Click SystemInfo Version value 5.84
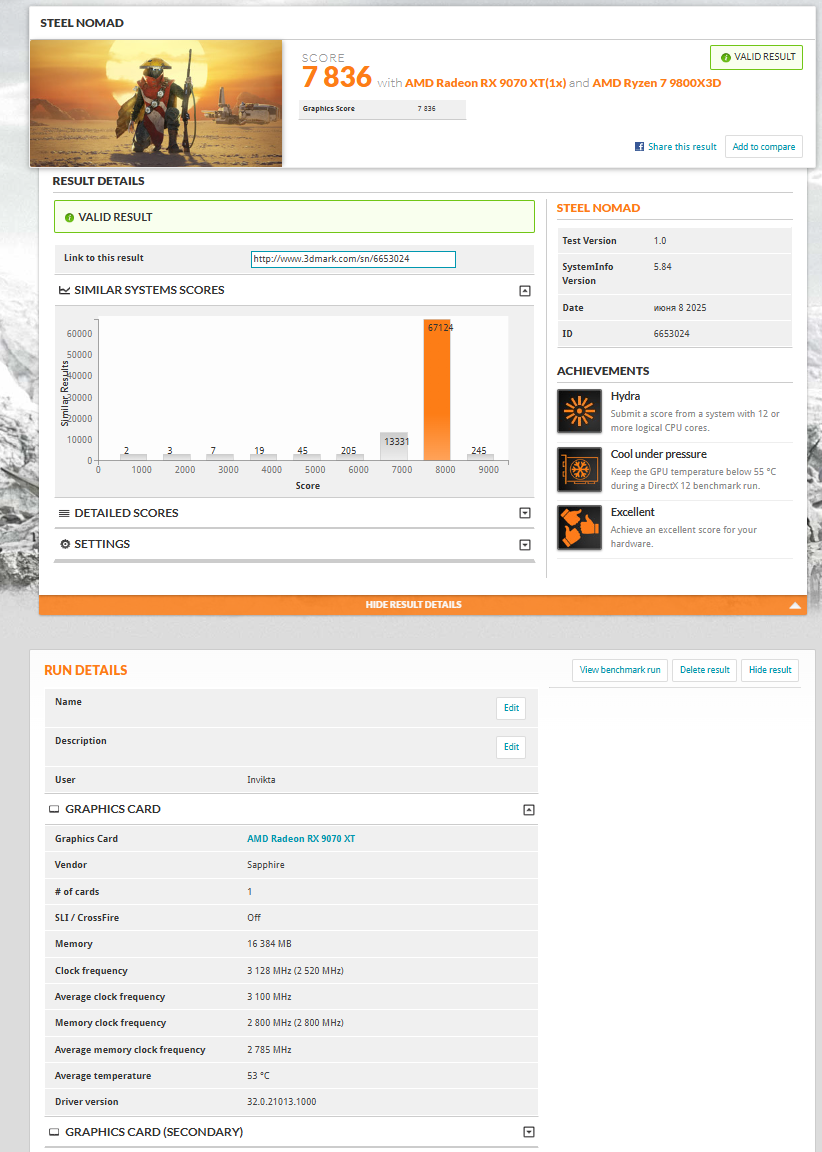This screenshot has width=822, height=1152. click(663, 267)
